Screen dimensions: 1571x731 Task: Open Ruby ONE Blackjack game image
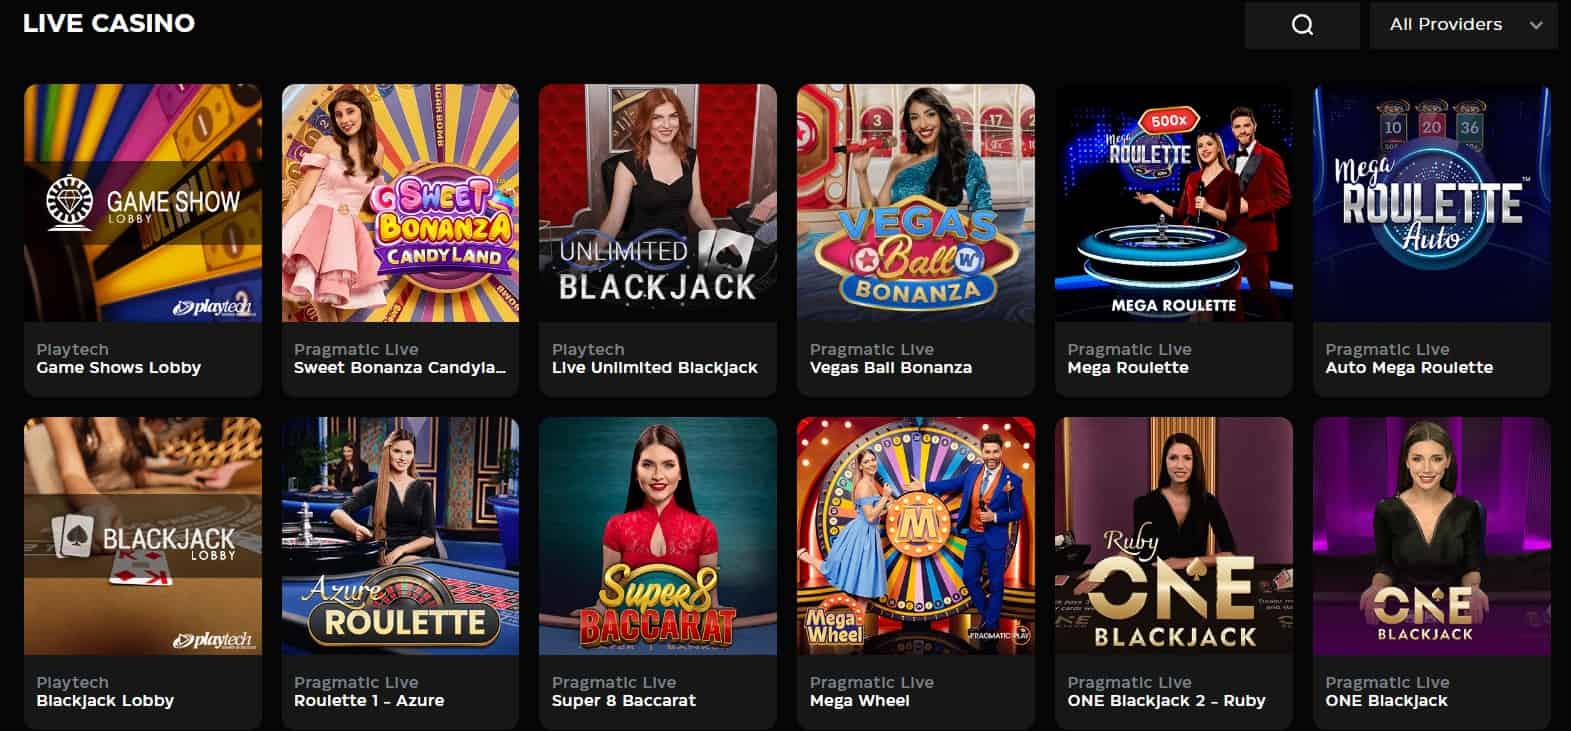(1174, 536)
